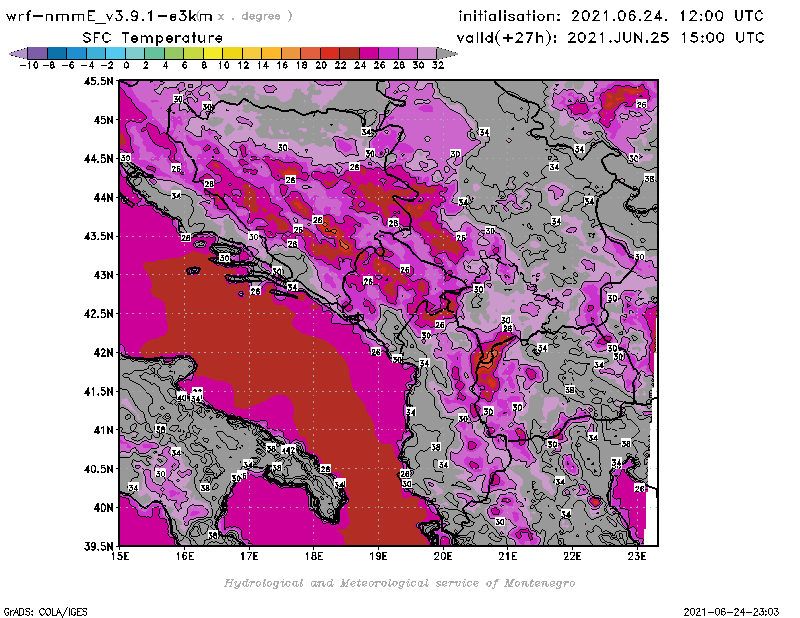Click the 42N latitude axis label
The image size is (800, 618).
click(99, 352)
